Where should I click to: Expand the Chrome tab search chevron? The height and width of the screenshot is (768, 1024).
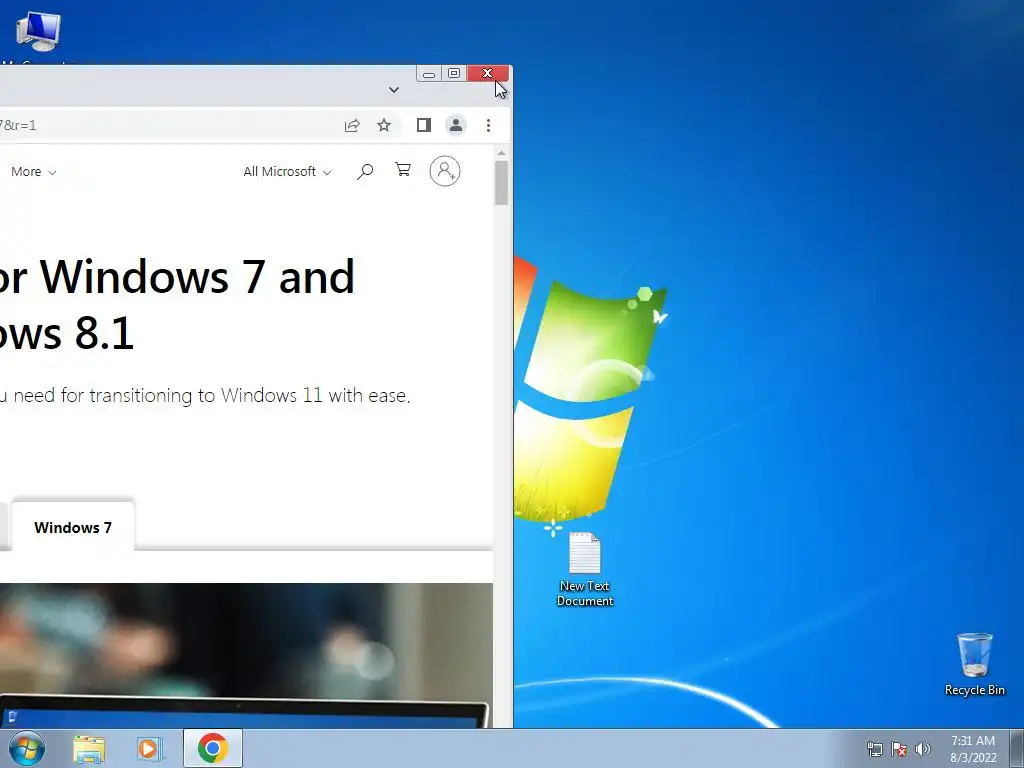coord(394,89)
